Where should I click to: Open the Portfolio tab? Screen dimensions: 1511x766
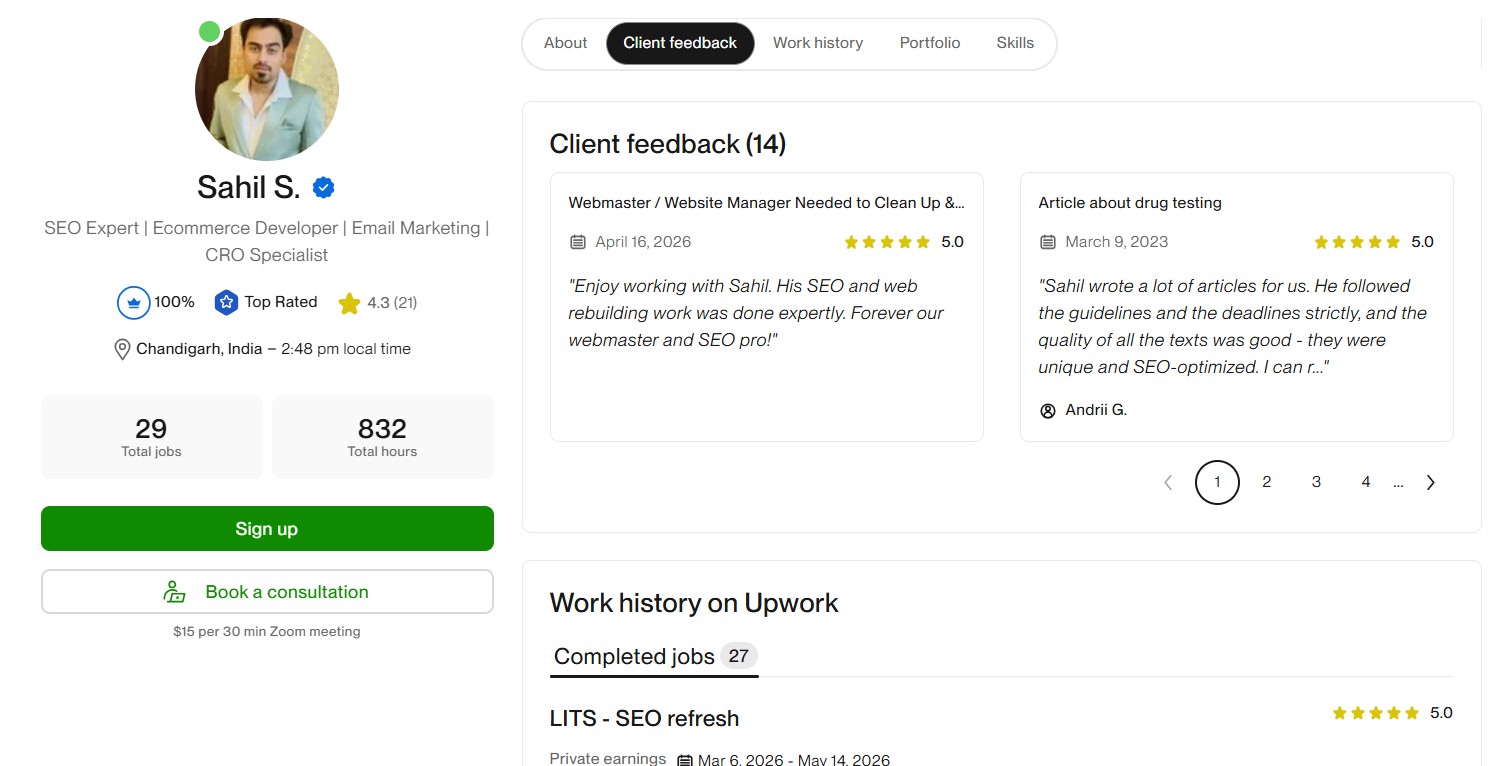click(x=930, y=43)
